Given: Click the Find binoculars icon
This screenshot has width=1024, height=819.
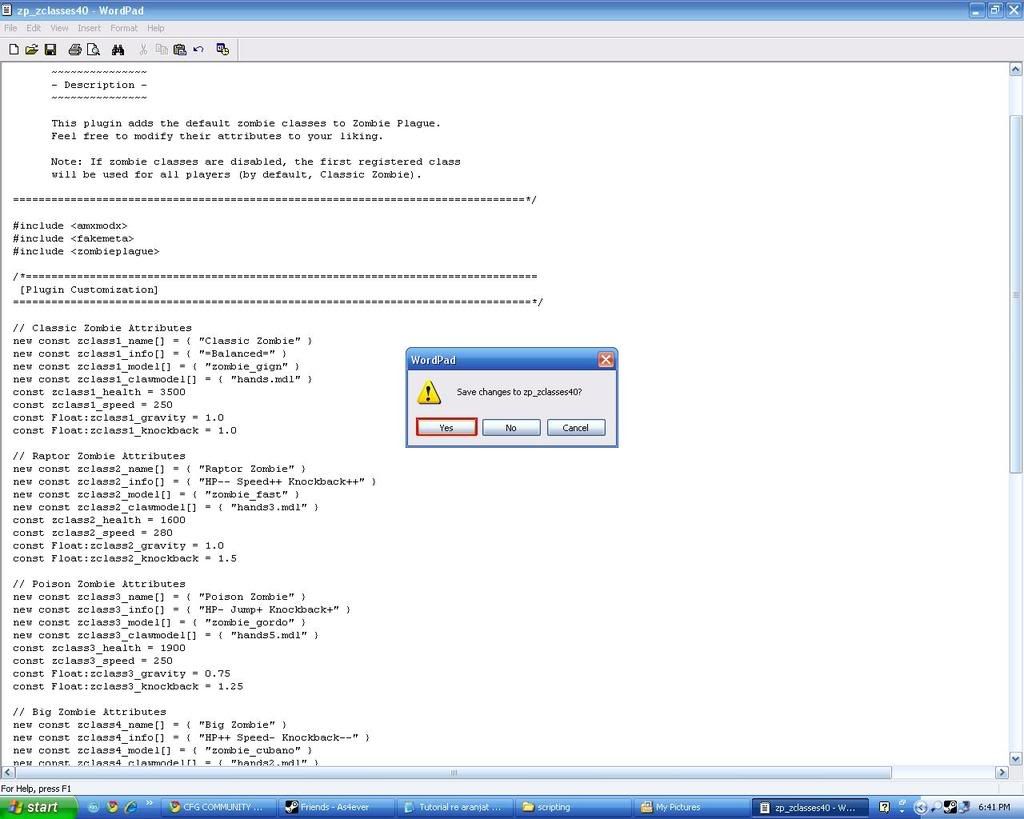Looking at the screenshot, I should tap(118, 50).
